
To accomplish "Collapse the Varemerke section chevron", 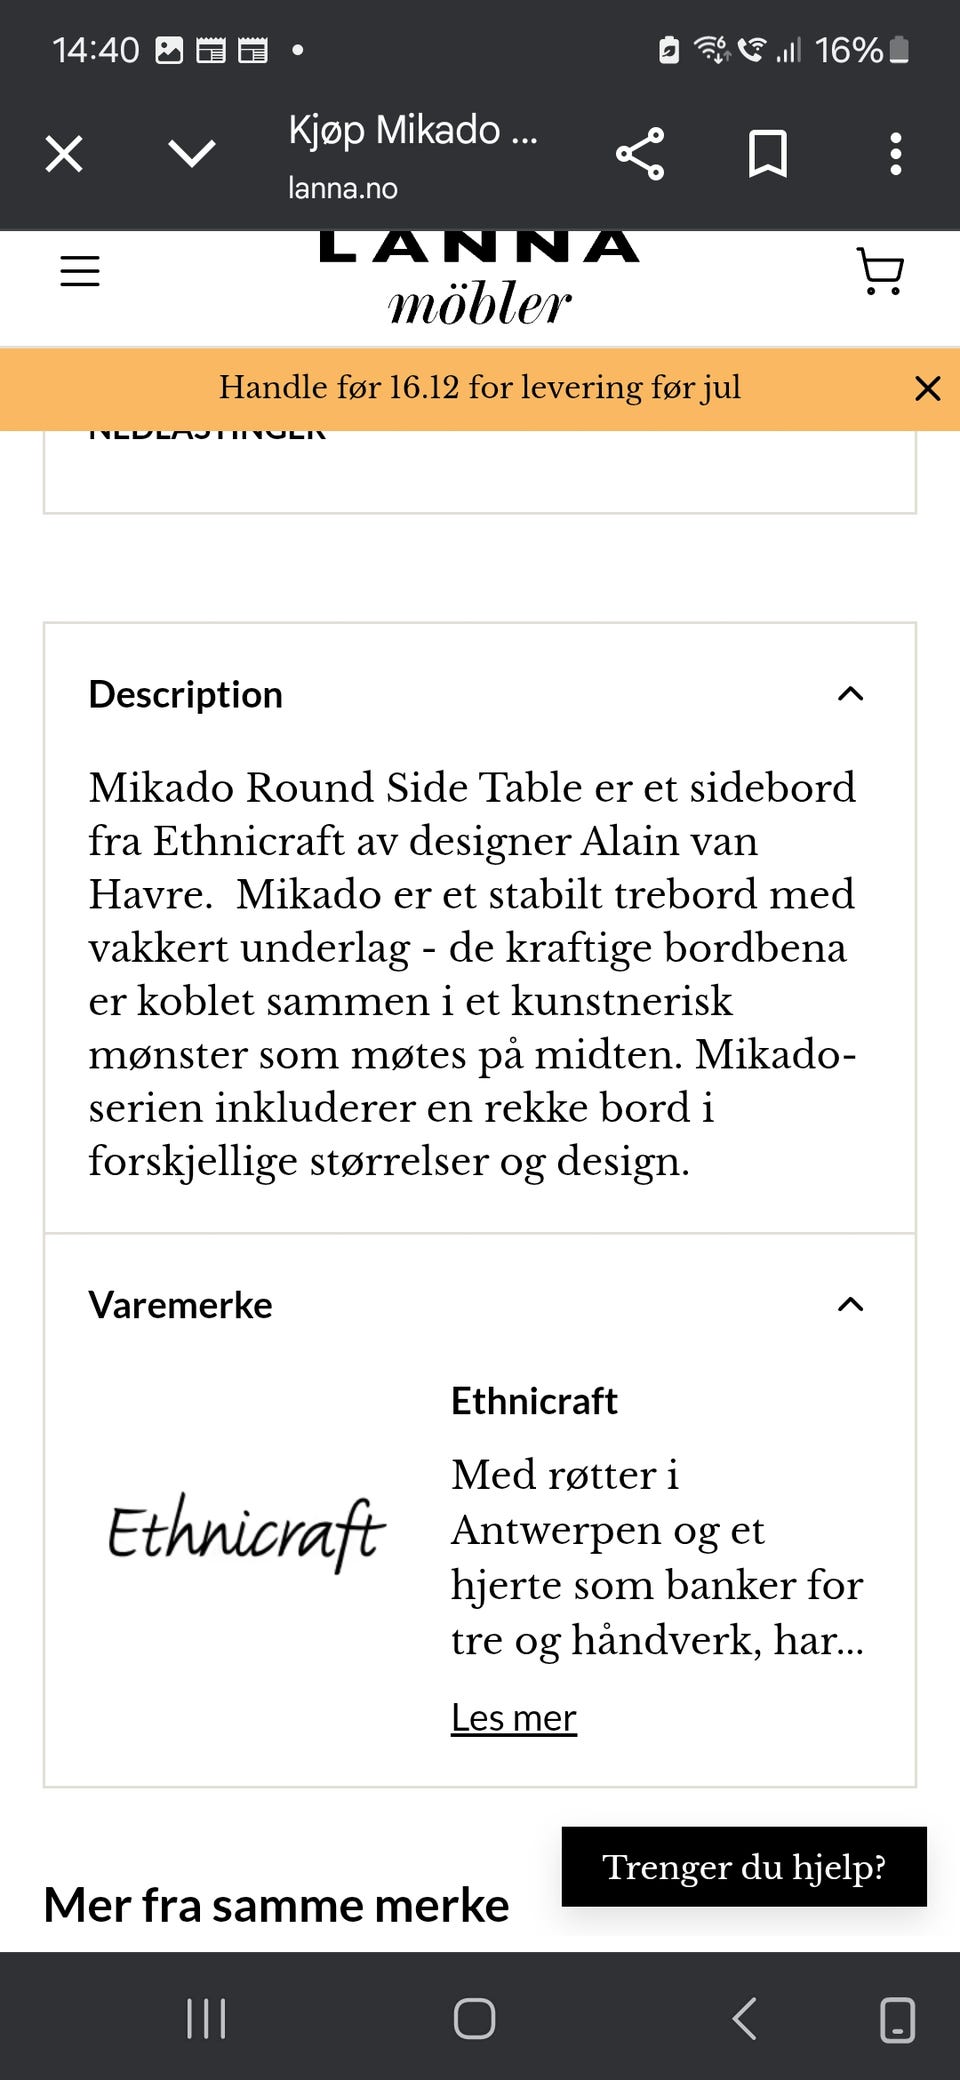I will click(850, 1304).
